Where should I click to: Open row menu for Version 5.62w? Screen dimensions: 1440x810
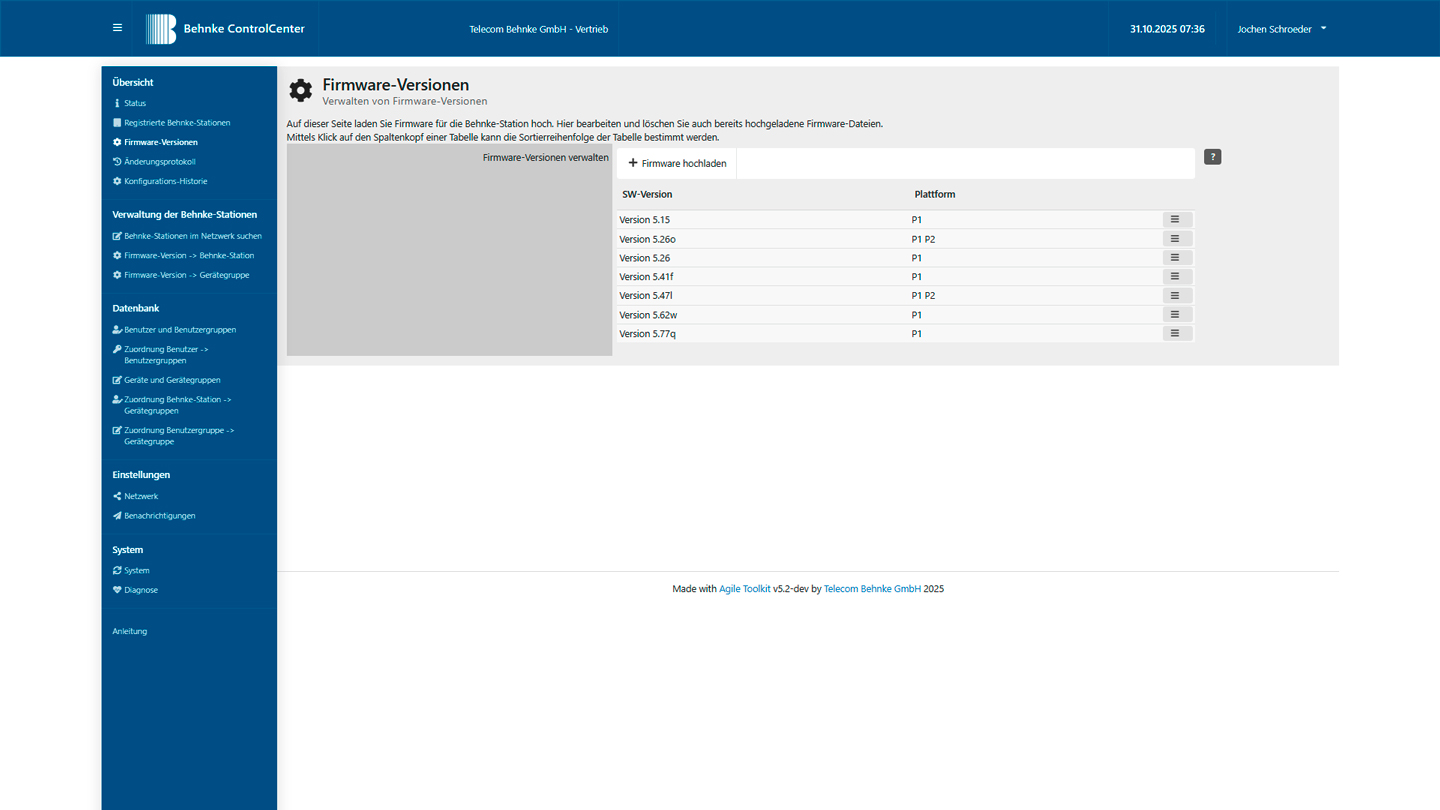[1175, 315]
